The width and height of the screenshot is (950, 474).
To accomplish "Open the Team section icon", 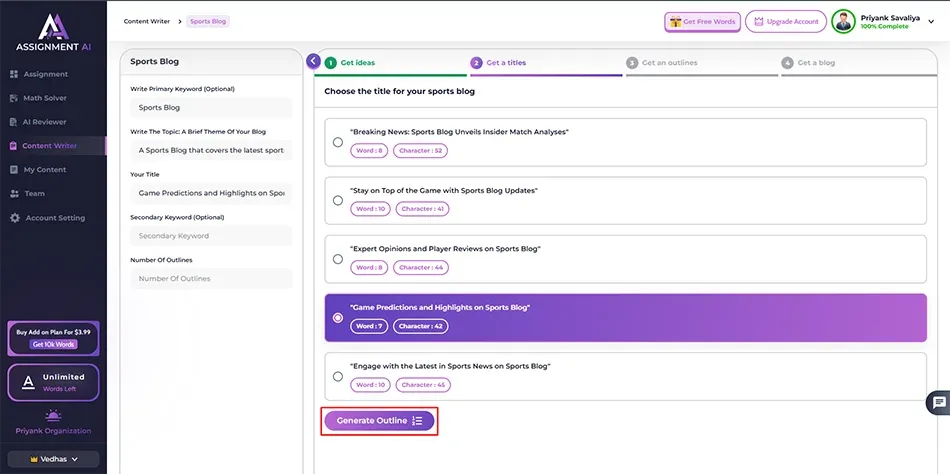I will [14, 194].
